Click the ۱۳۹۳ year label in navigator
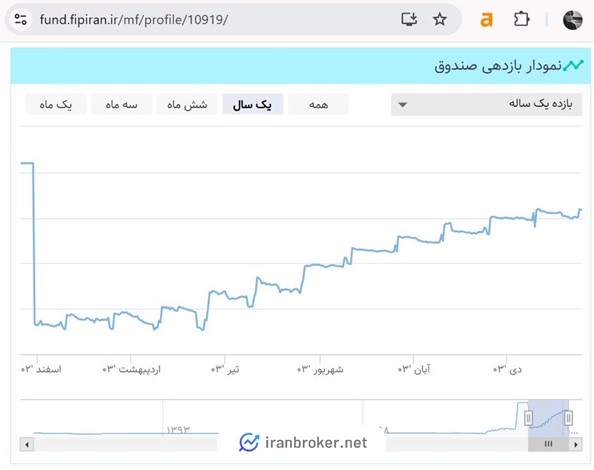This screenshot has width=594, height=470. pos(178,429)
